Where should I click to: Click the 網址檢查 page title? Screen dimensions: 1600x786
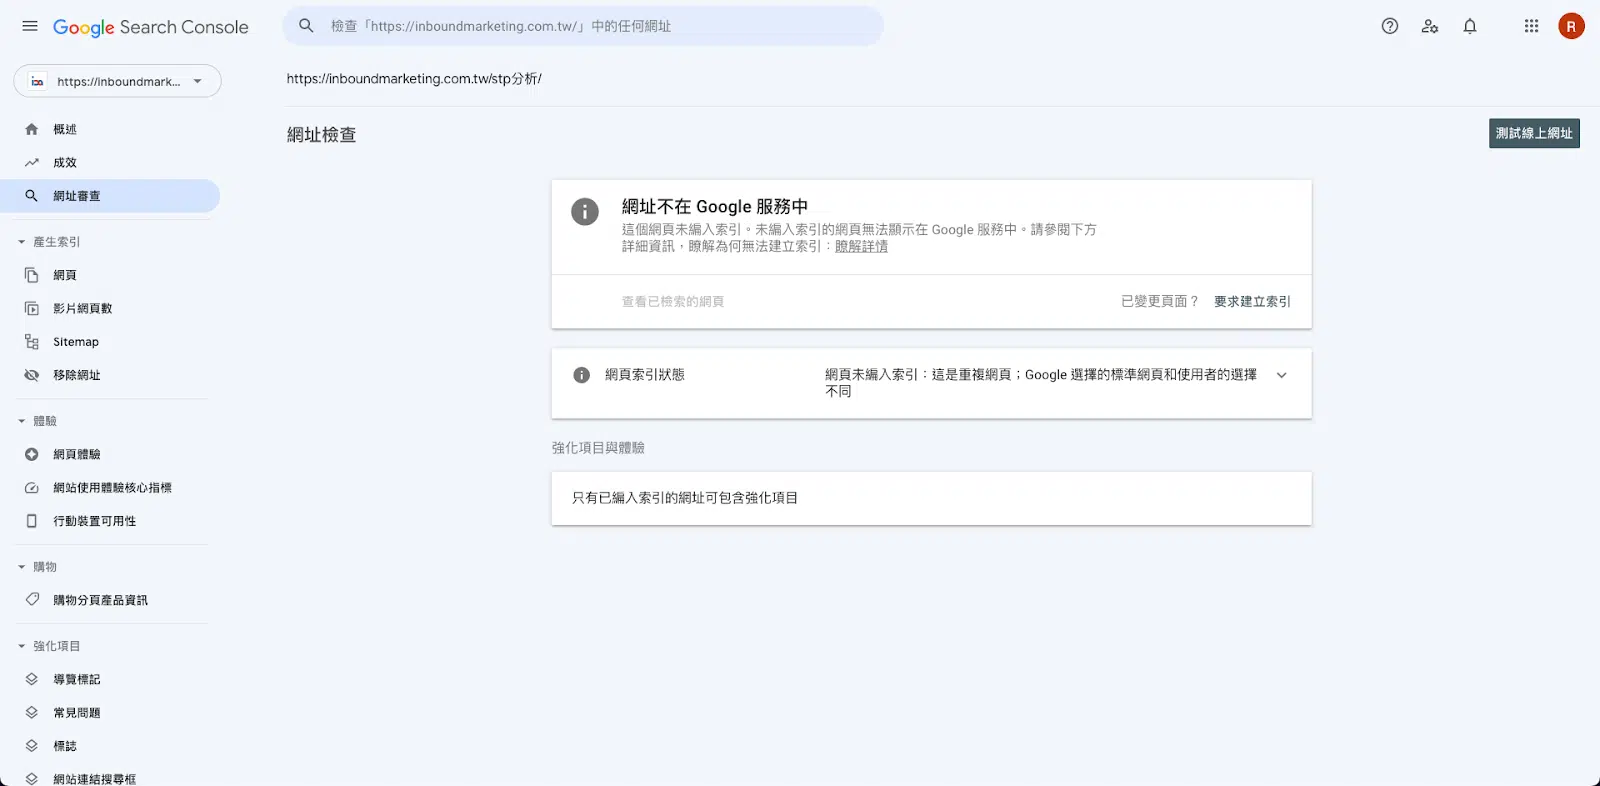(x=321, y=135)
